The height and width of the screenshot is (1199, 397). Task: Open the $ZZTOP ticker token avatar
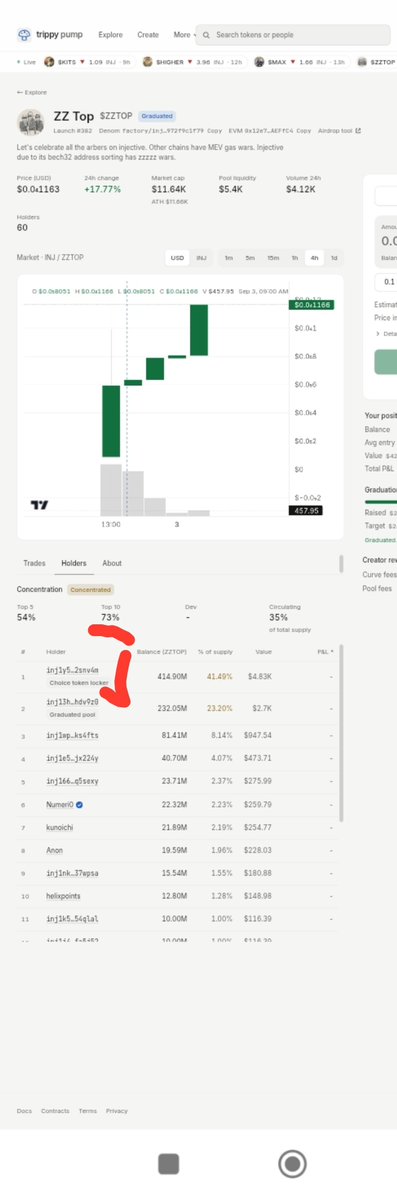362,61
